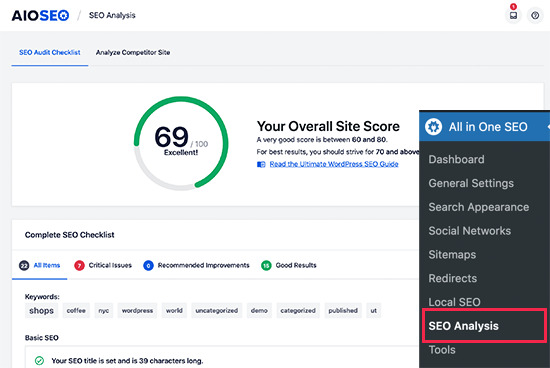Open Sitemaps menu item
The height and width of the screenshot is (368, 550).
pos(452,255)
